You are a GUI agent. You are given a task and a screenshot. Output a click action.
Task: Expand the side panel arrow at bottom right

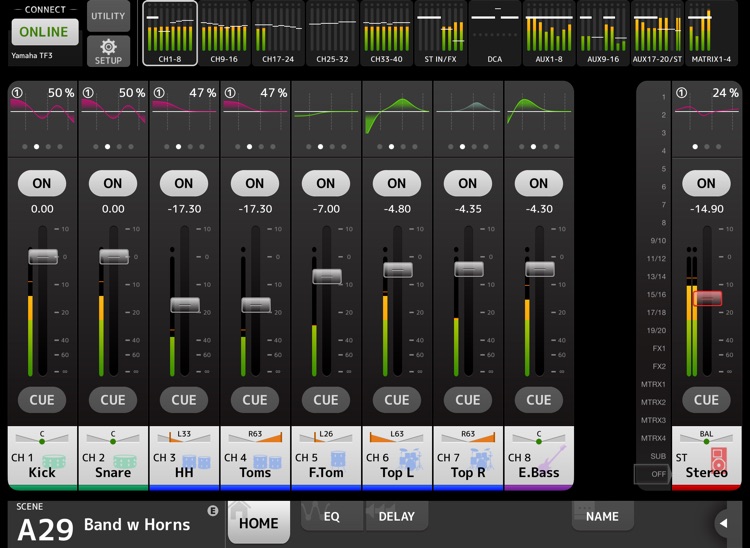(x=724, y=524)
